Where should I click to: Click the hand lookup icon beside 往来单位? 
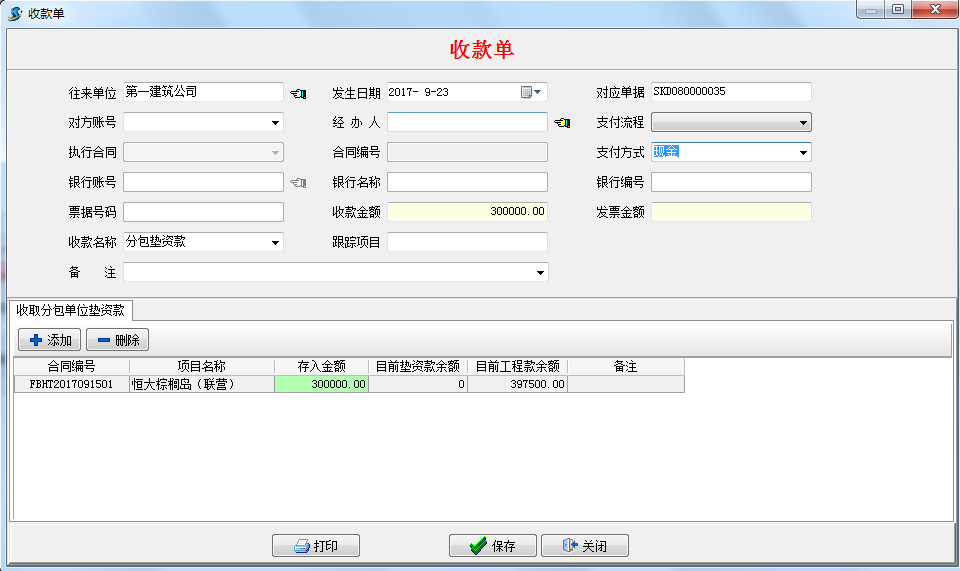point(298,93)
